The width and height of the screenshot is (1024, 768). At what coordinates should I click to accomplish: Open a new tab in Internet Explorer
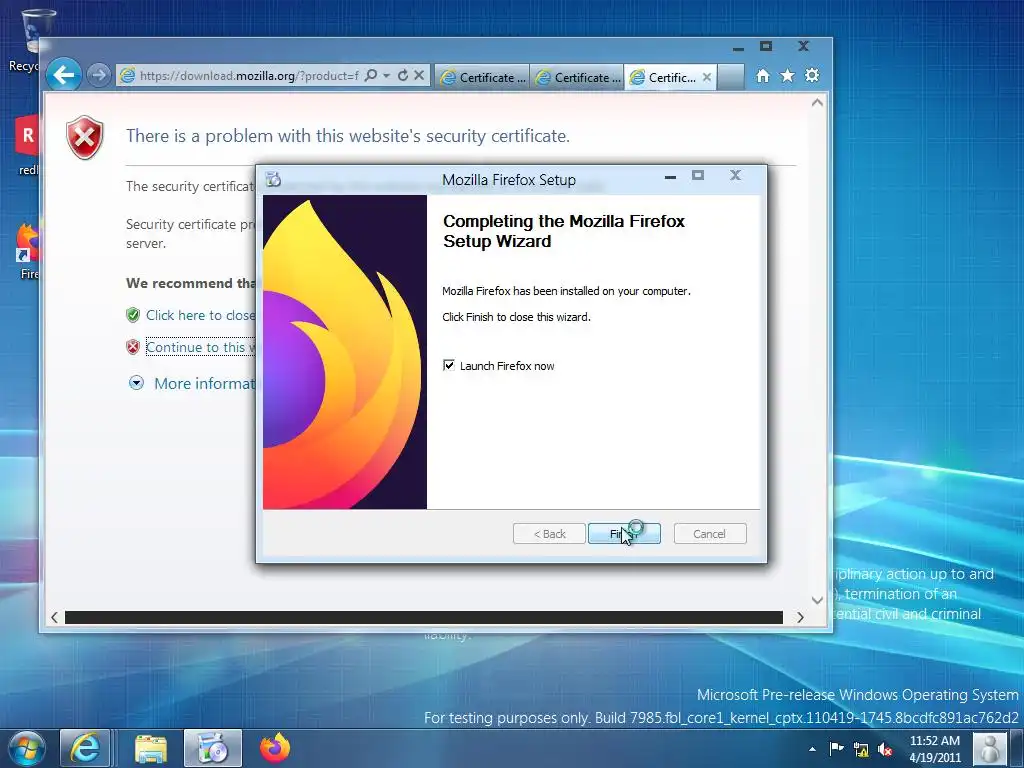tap(731, 77)
